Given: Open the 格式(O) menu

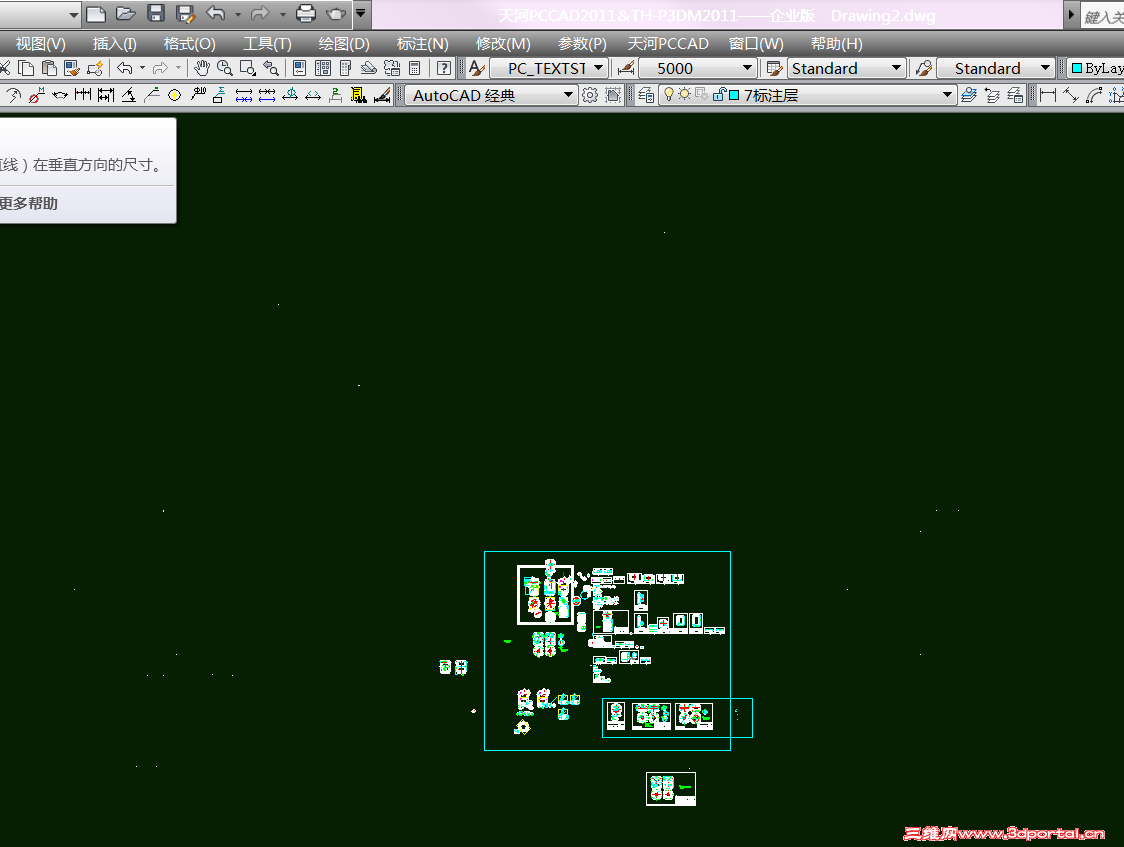Looking at the screenshot, I should (x=189, y=44).
